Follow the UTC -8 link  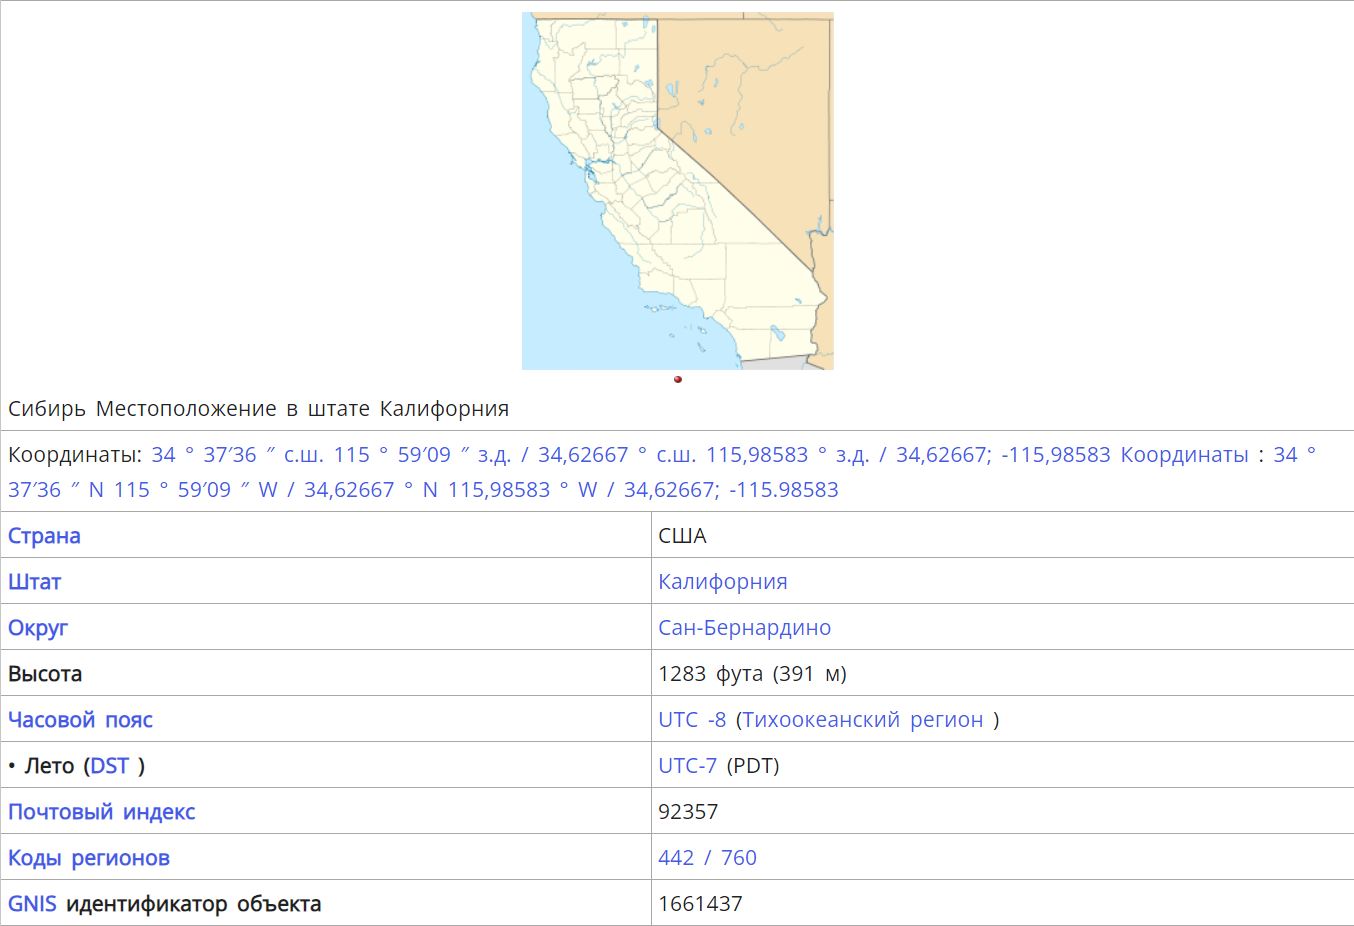point(692,719)
